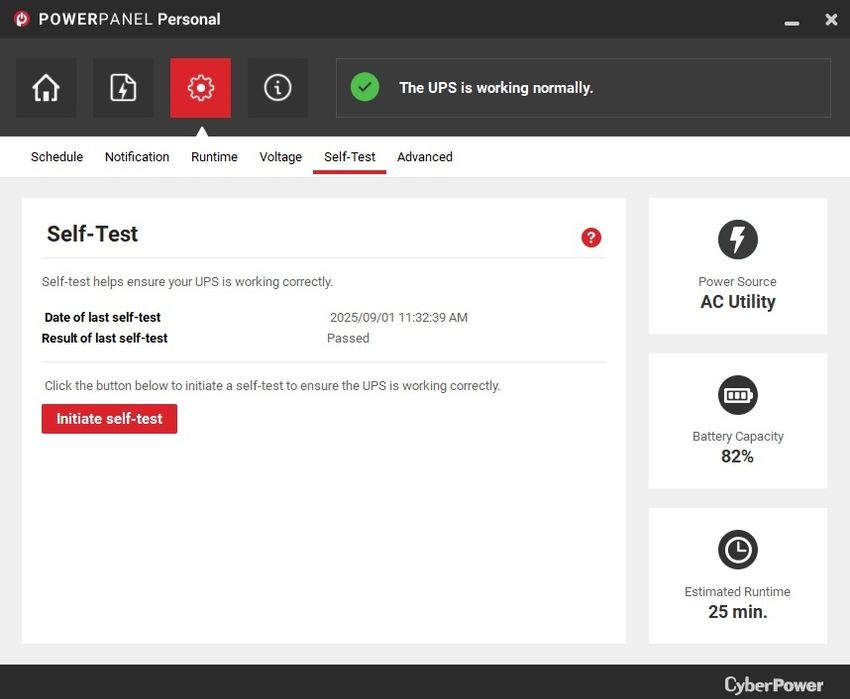Select the red Settings gear icon
This screenshot has height=699, width=850.
point(201,88)
